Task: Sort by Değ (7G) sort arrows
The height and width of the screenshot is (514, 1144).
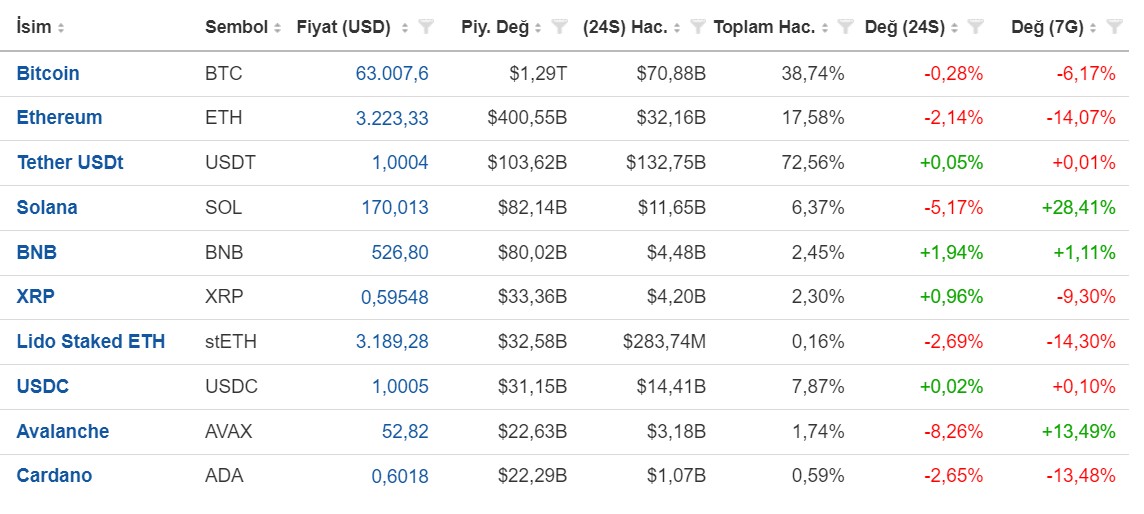Action: tap(1093, 28)
